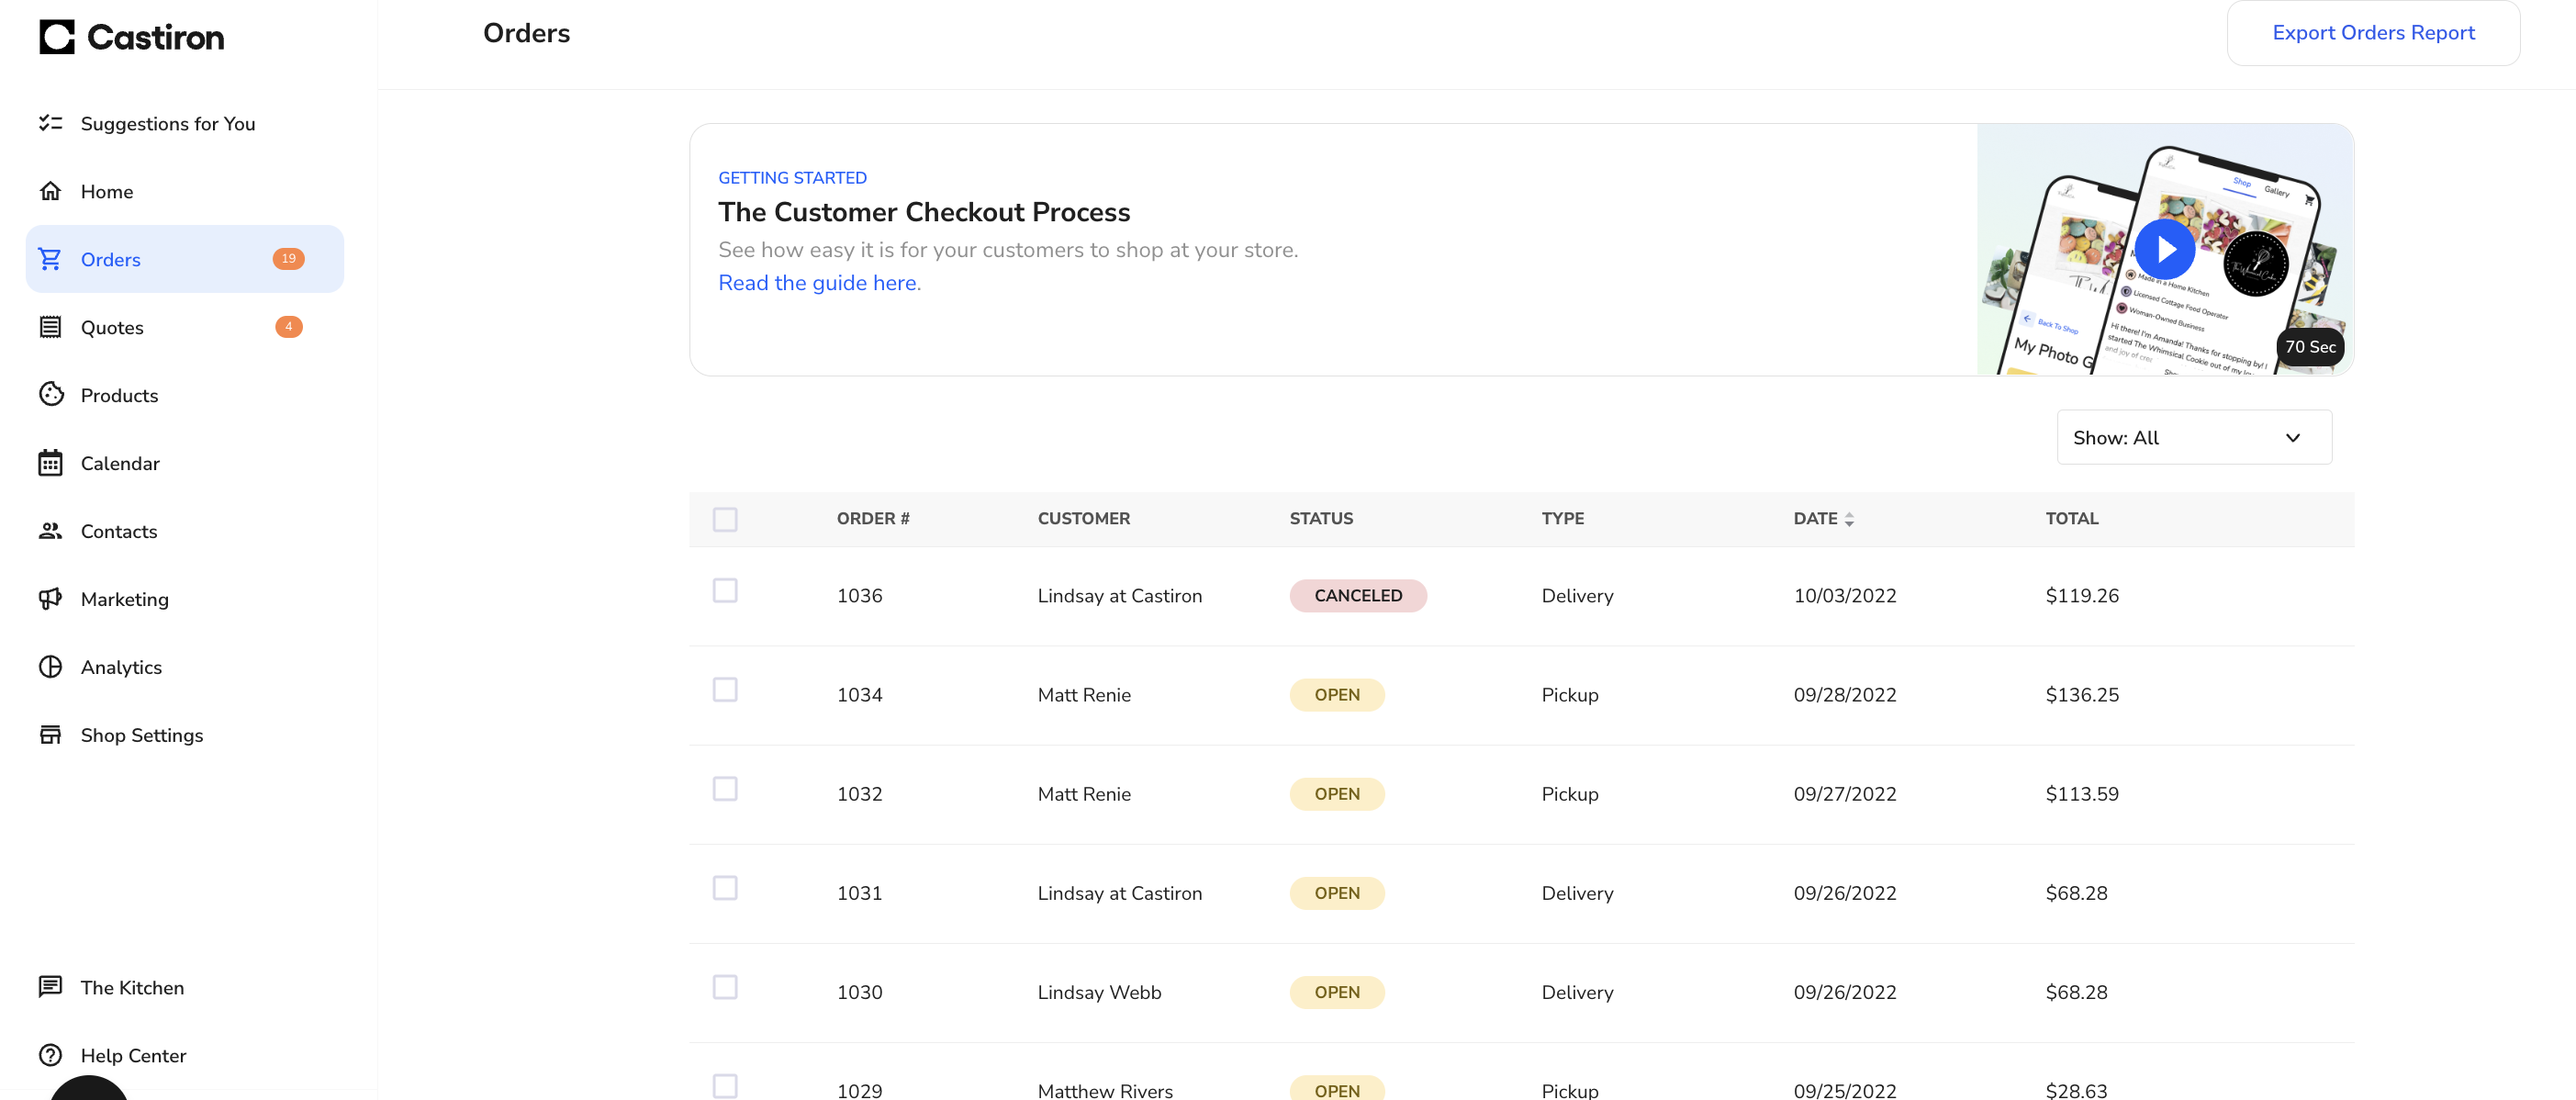The image size is (2576, 1100).
Task: Open the Read the guide here link
Action: pos(819,283)
